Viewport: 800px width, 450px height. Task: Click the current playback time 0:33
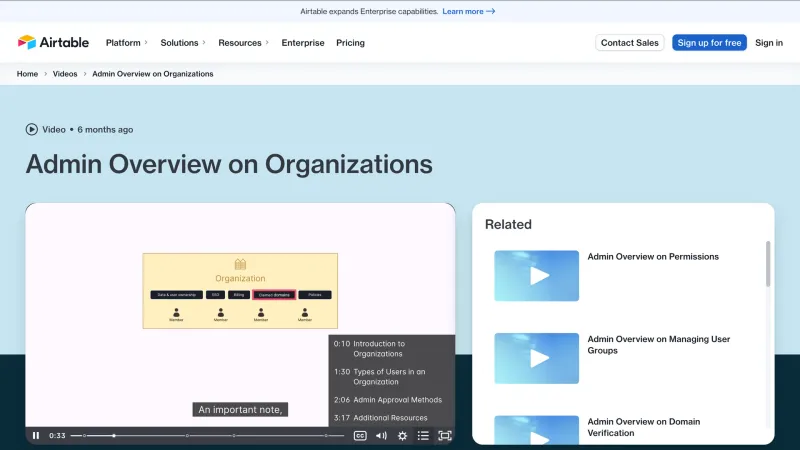pos(57,436)
